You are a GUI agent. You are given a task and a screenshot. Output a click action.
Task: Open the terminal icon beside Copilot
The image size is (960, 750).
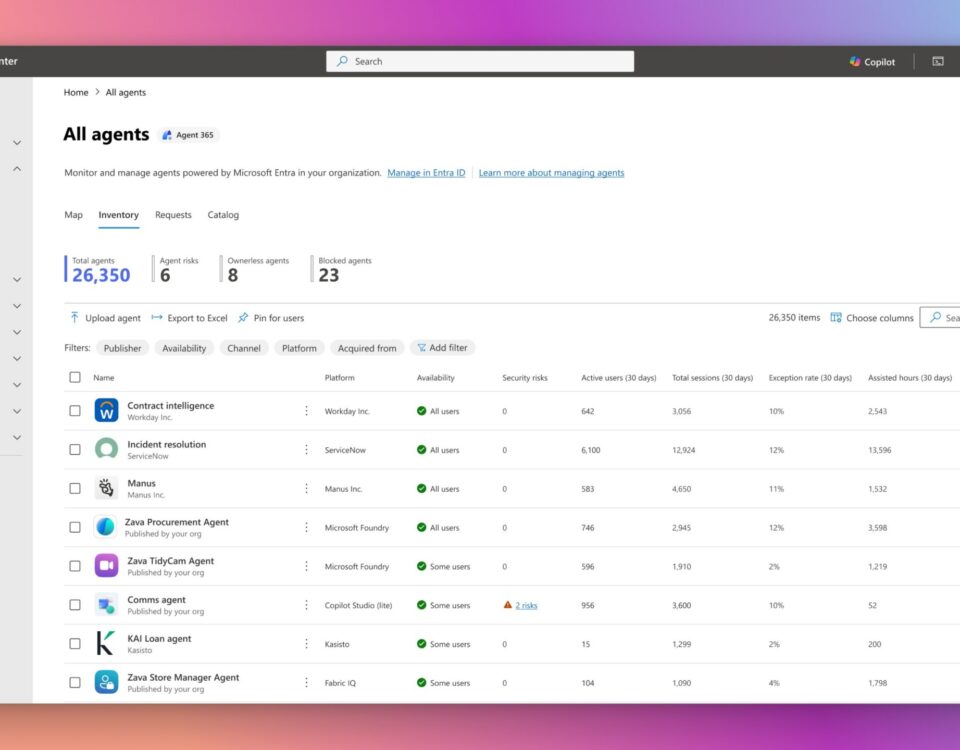pos(938,62)
